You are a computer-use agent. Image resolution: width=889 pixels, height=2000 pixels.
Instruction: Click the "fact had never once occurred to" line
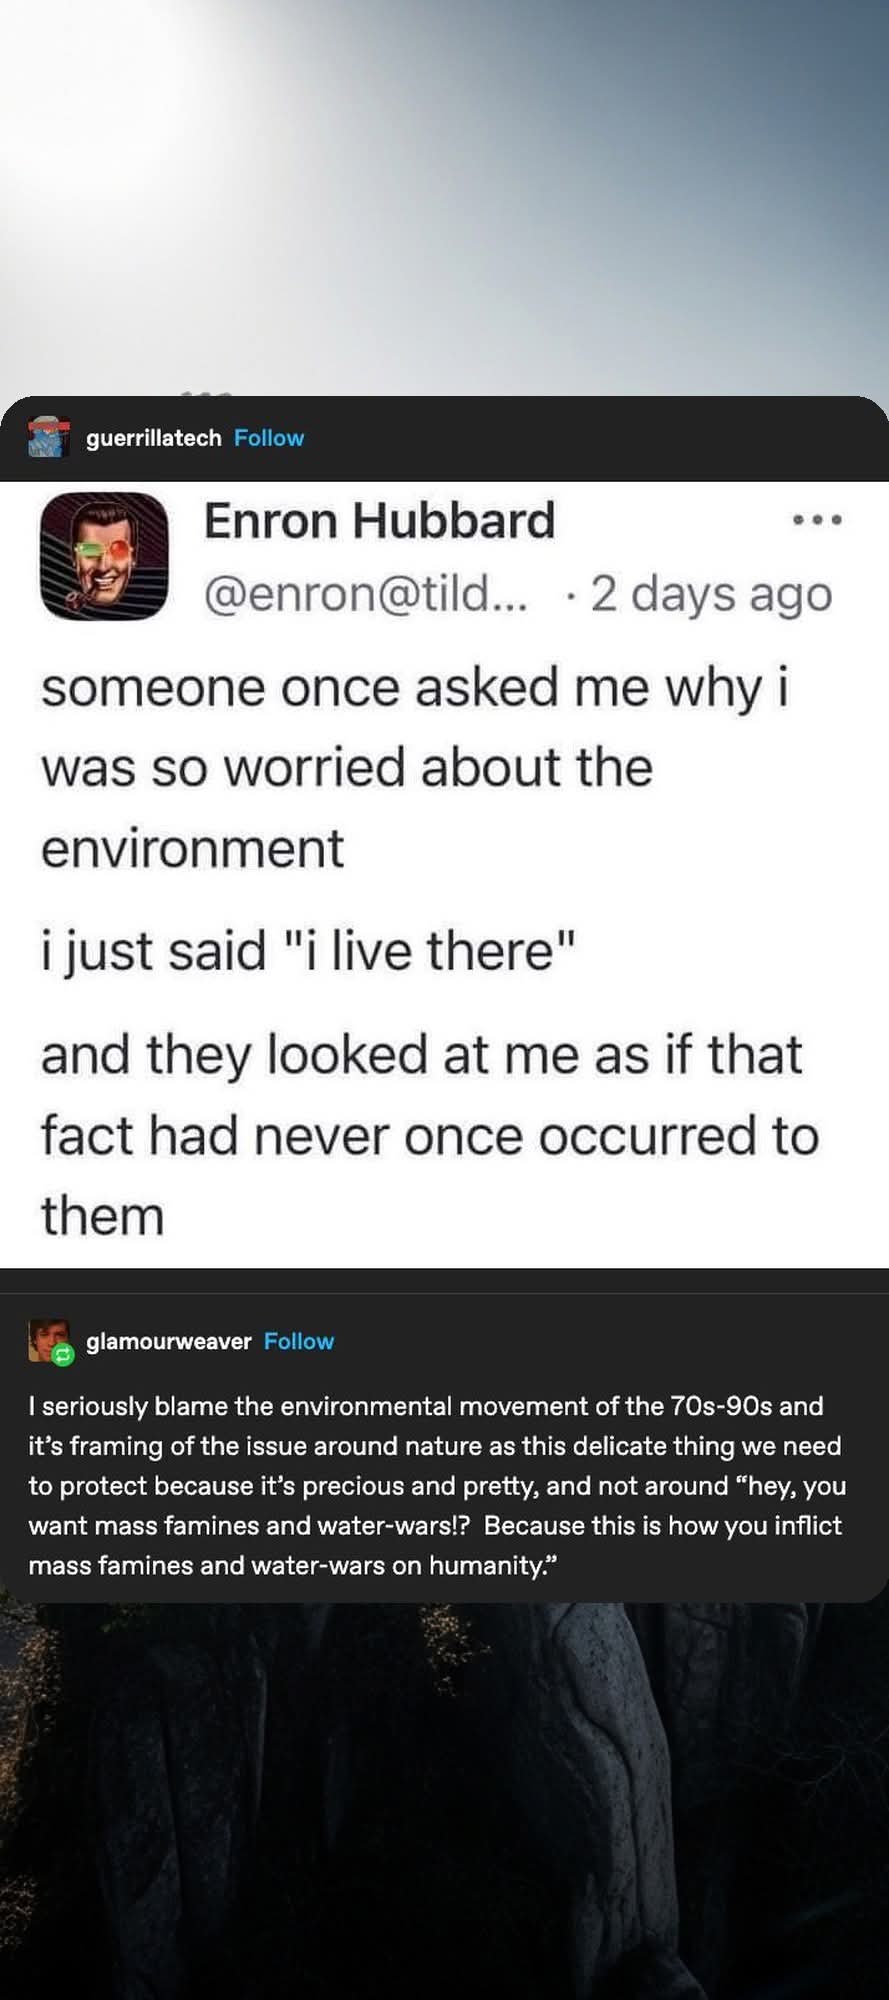coord(430,1136)
